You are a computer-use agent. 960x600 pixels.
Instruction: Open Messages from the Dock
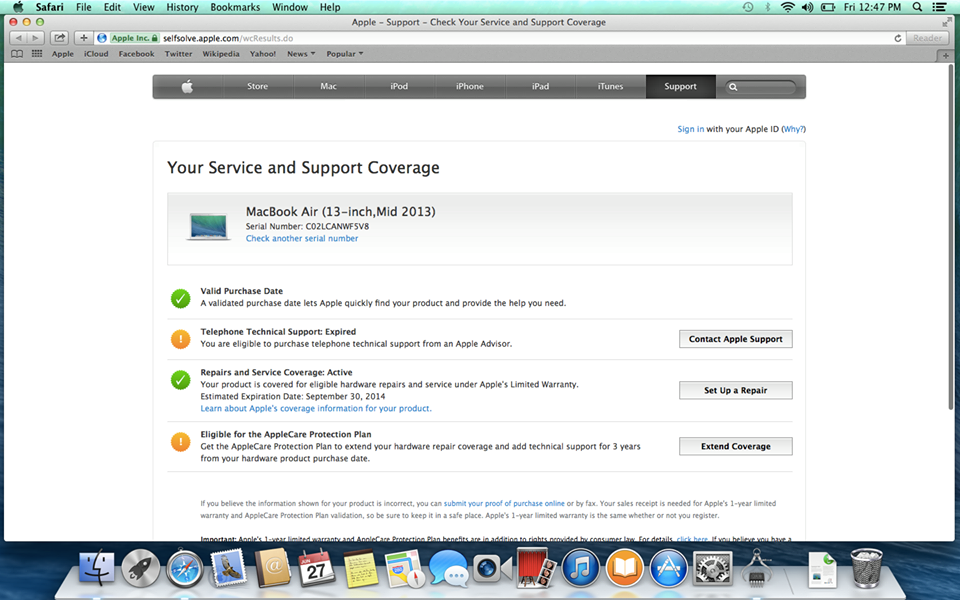(448, 568)
